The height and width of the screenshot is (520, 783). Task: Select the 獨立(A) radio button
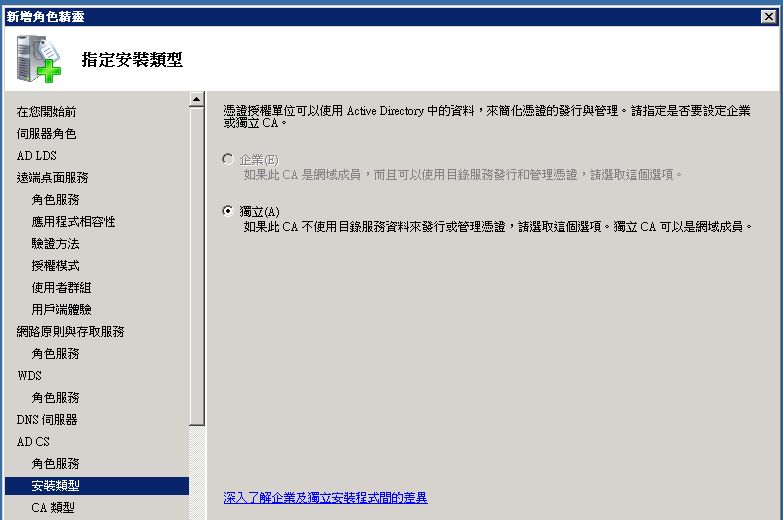point(229,211)
